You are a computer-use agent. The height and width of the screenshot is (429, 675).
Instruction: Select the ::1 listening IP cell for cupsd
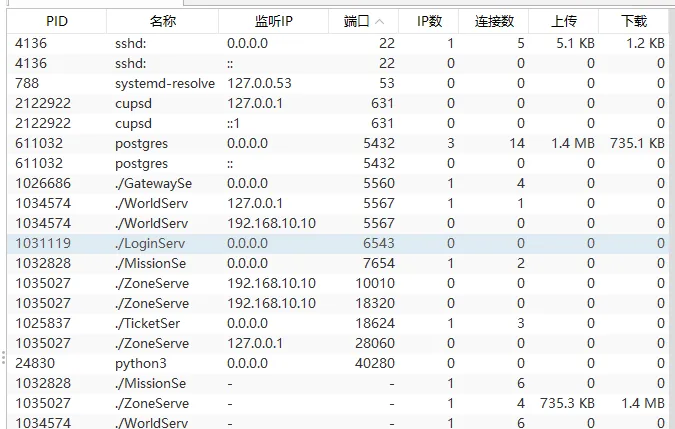233,123
